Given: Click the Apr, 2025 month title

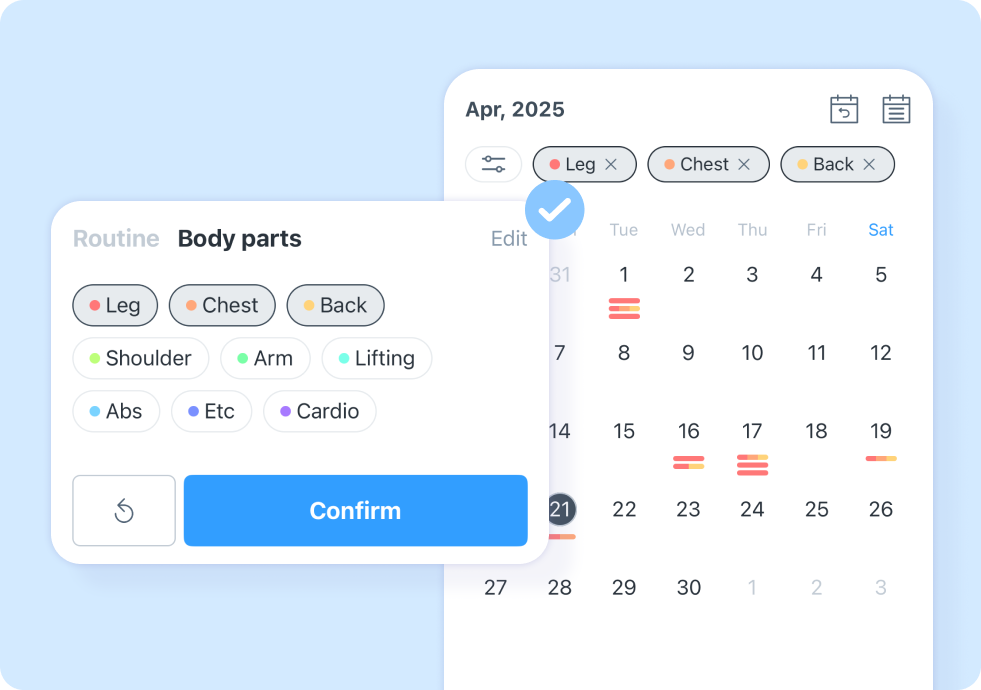Looking at the screenshot, I should [x=515, y=109].
